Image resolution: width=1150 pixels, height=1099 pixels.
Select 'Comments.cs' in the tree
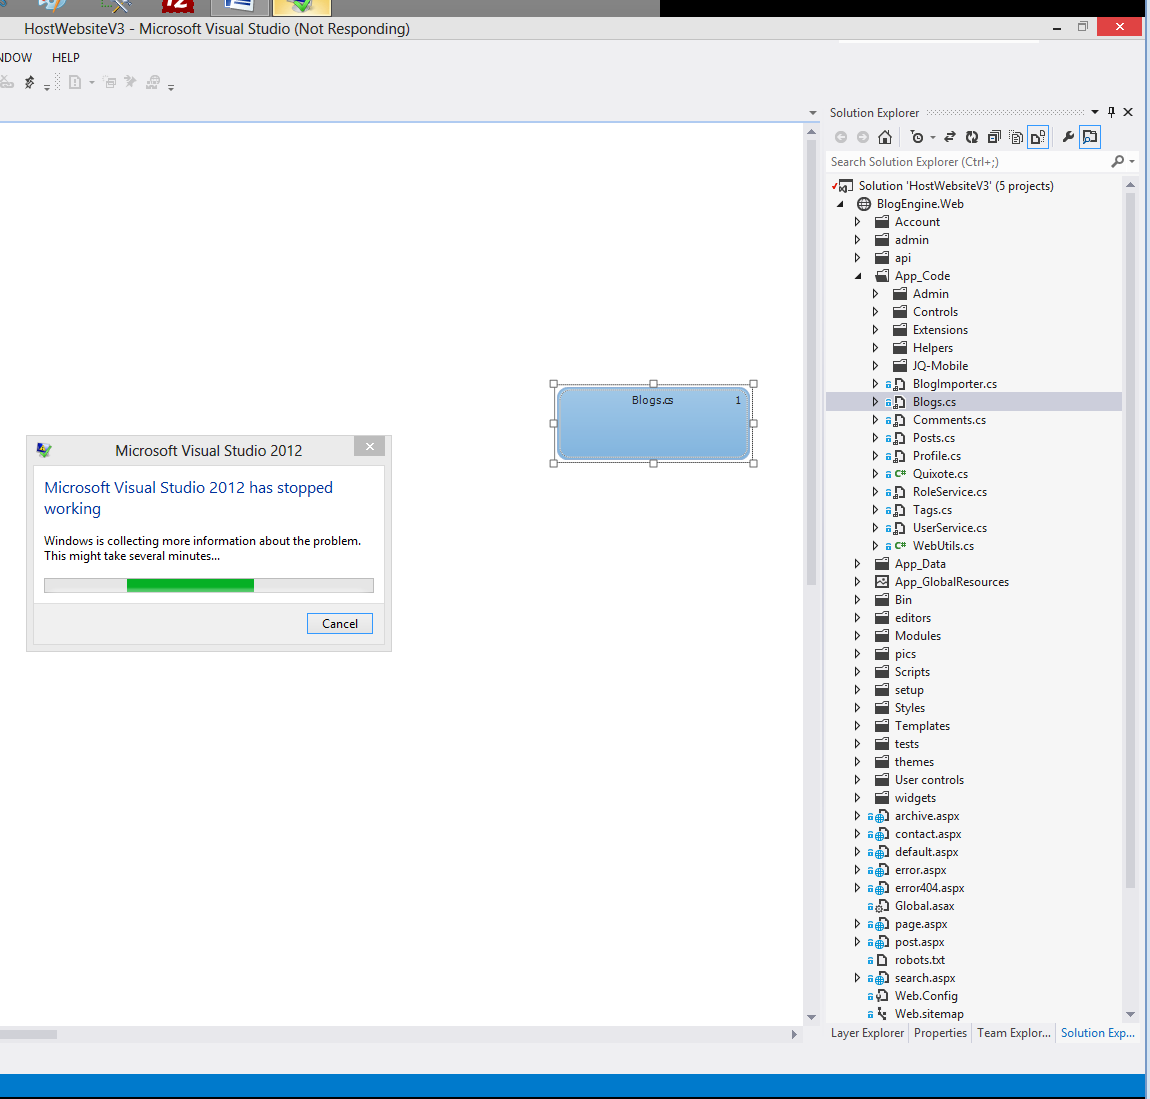click(x=949, y=420)
